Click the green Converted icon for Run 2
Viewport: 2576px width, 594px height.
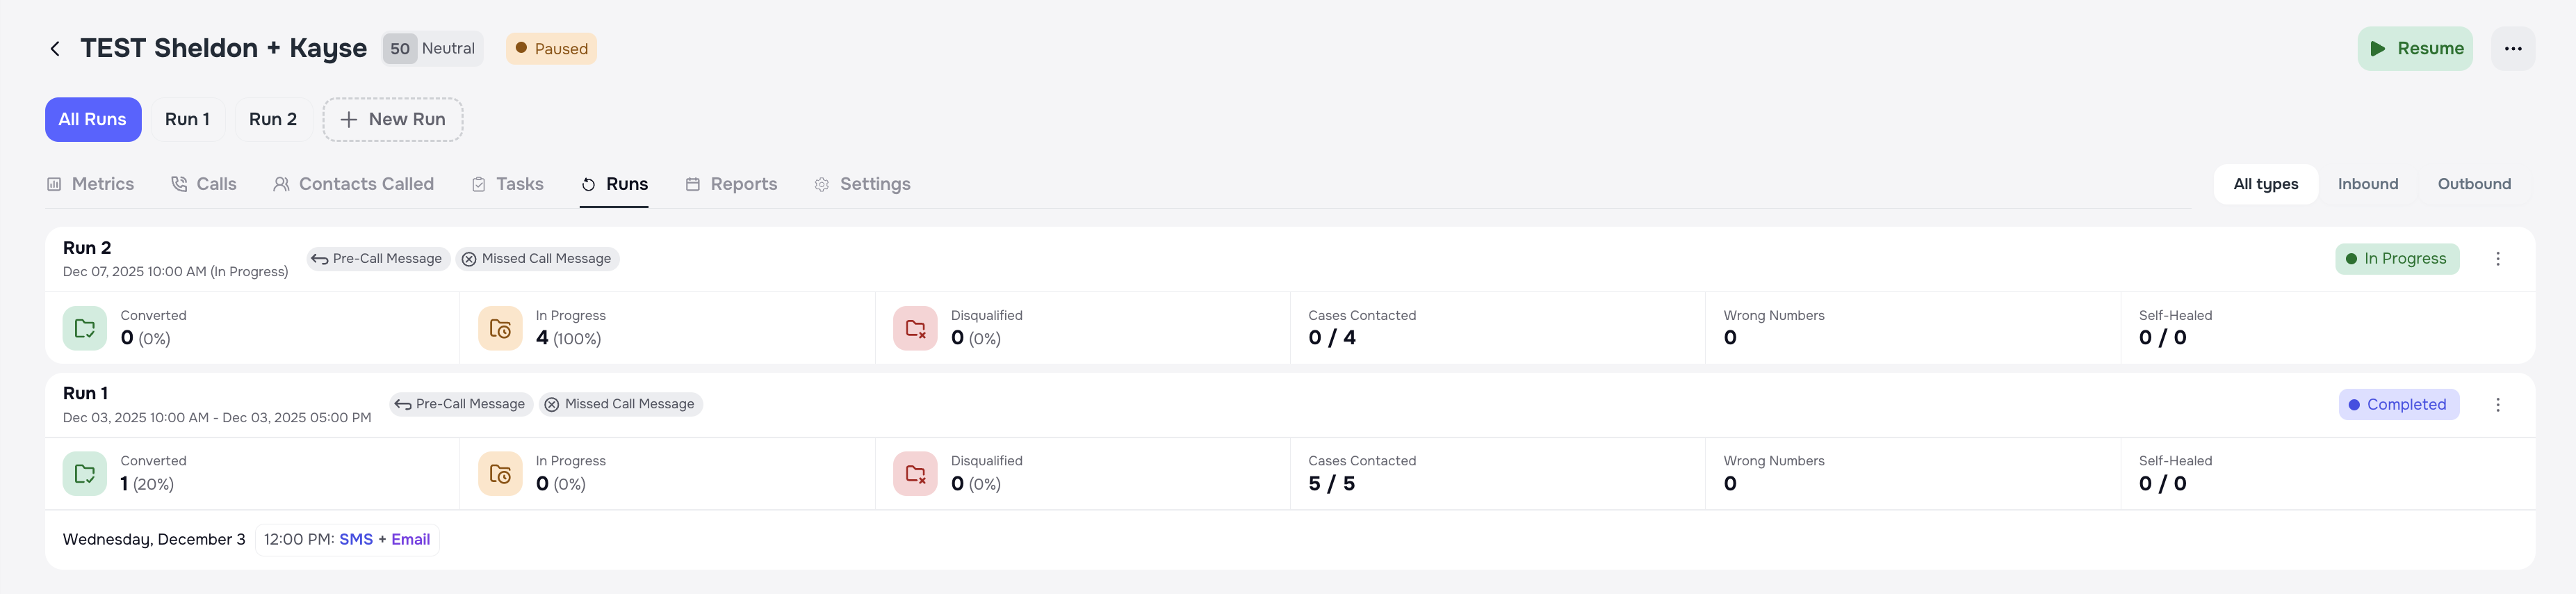[x=85, y=327]
